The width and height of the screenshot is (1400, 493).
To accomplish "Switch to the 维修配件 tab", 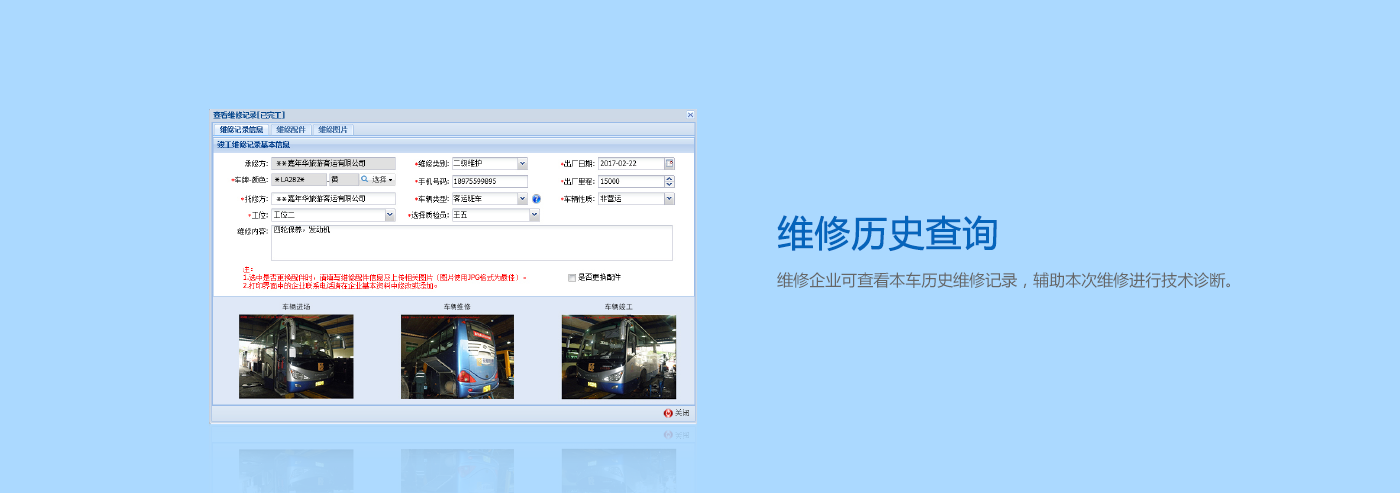I will (291, 130).
